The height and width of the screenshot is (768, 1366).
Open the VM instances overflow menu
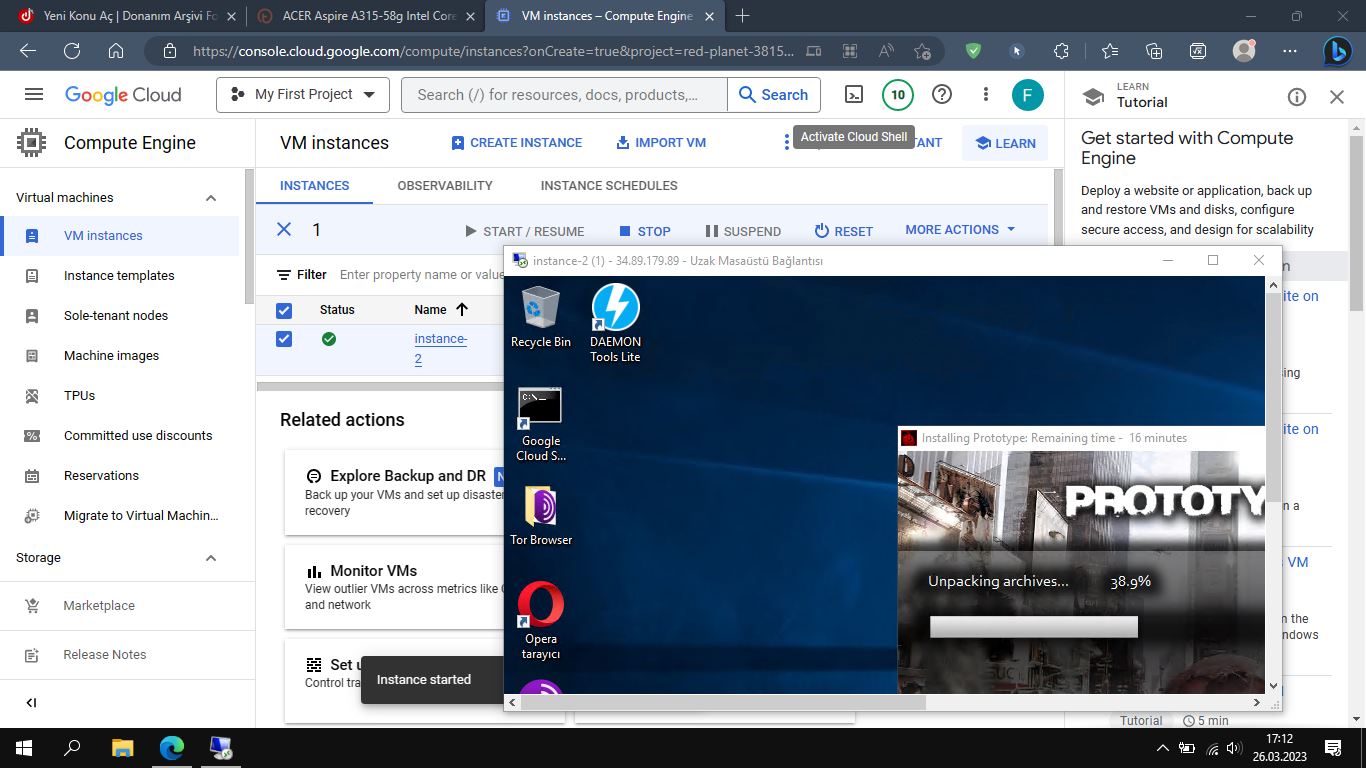click(x=787, y=143)
